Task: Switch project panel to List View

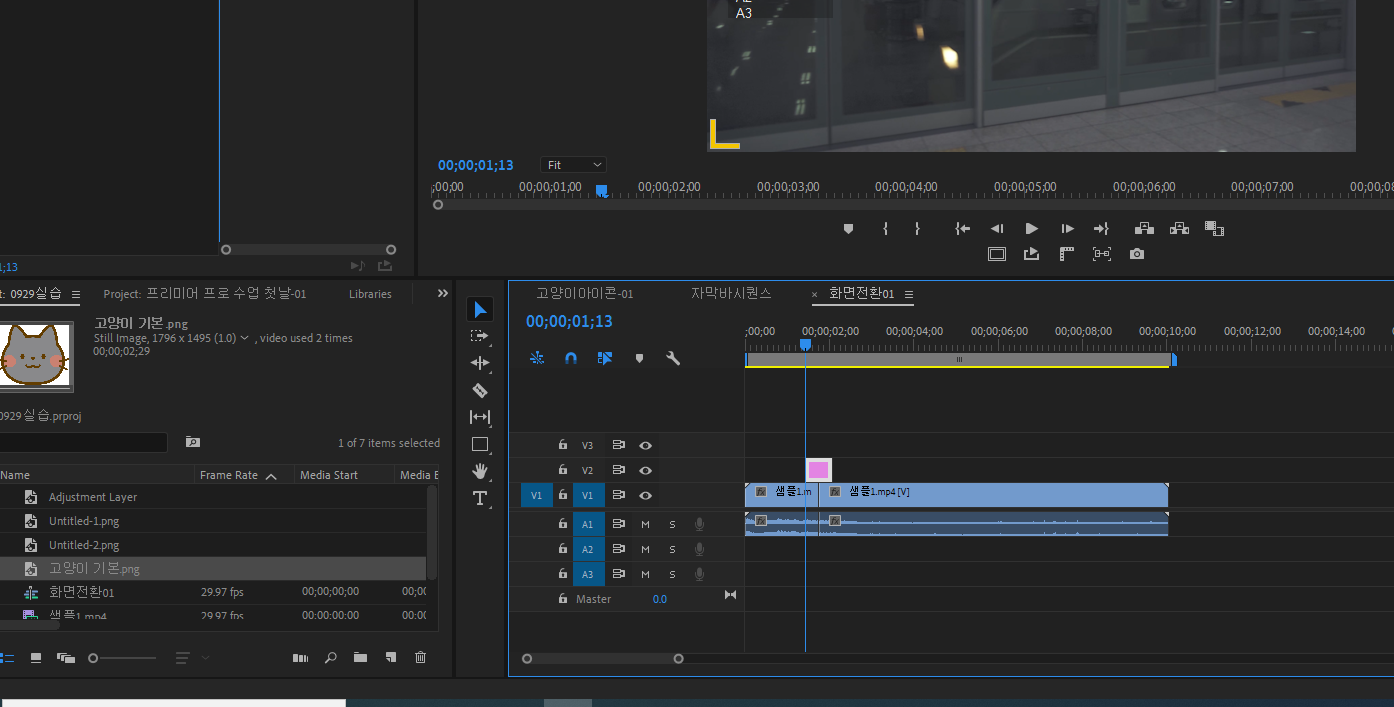Action: click(6, 658)
